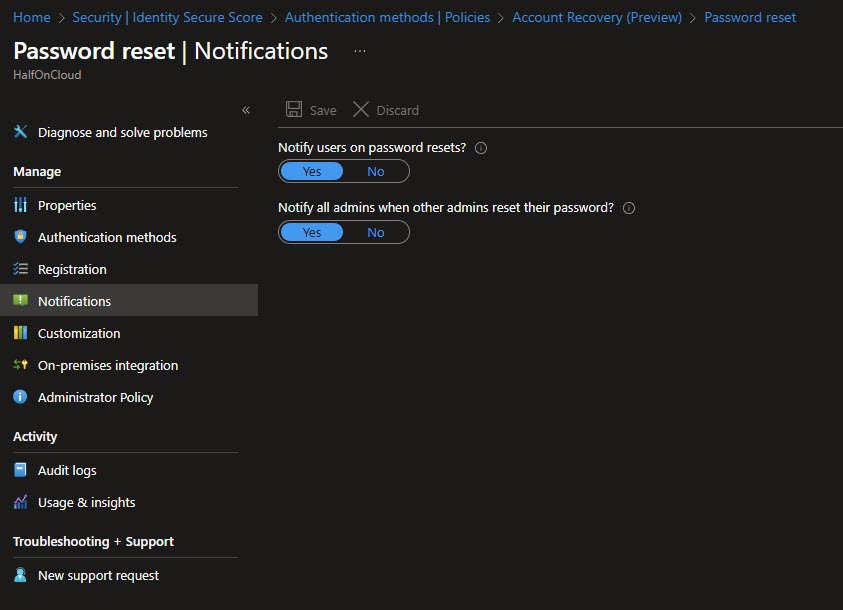Open New support request menu item
Viewport: 843px width, 610px height.
98,575
